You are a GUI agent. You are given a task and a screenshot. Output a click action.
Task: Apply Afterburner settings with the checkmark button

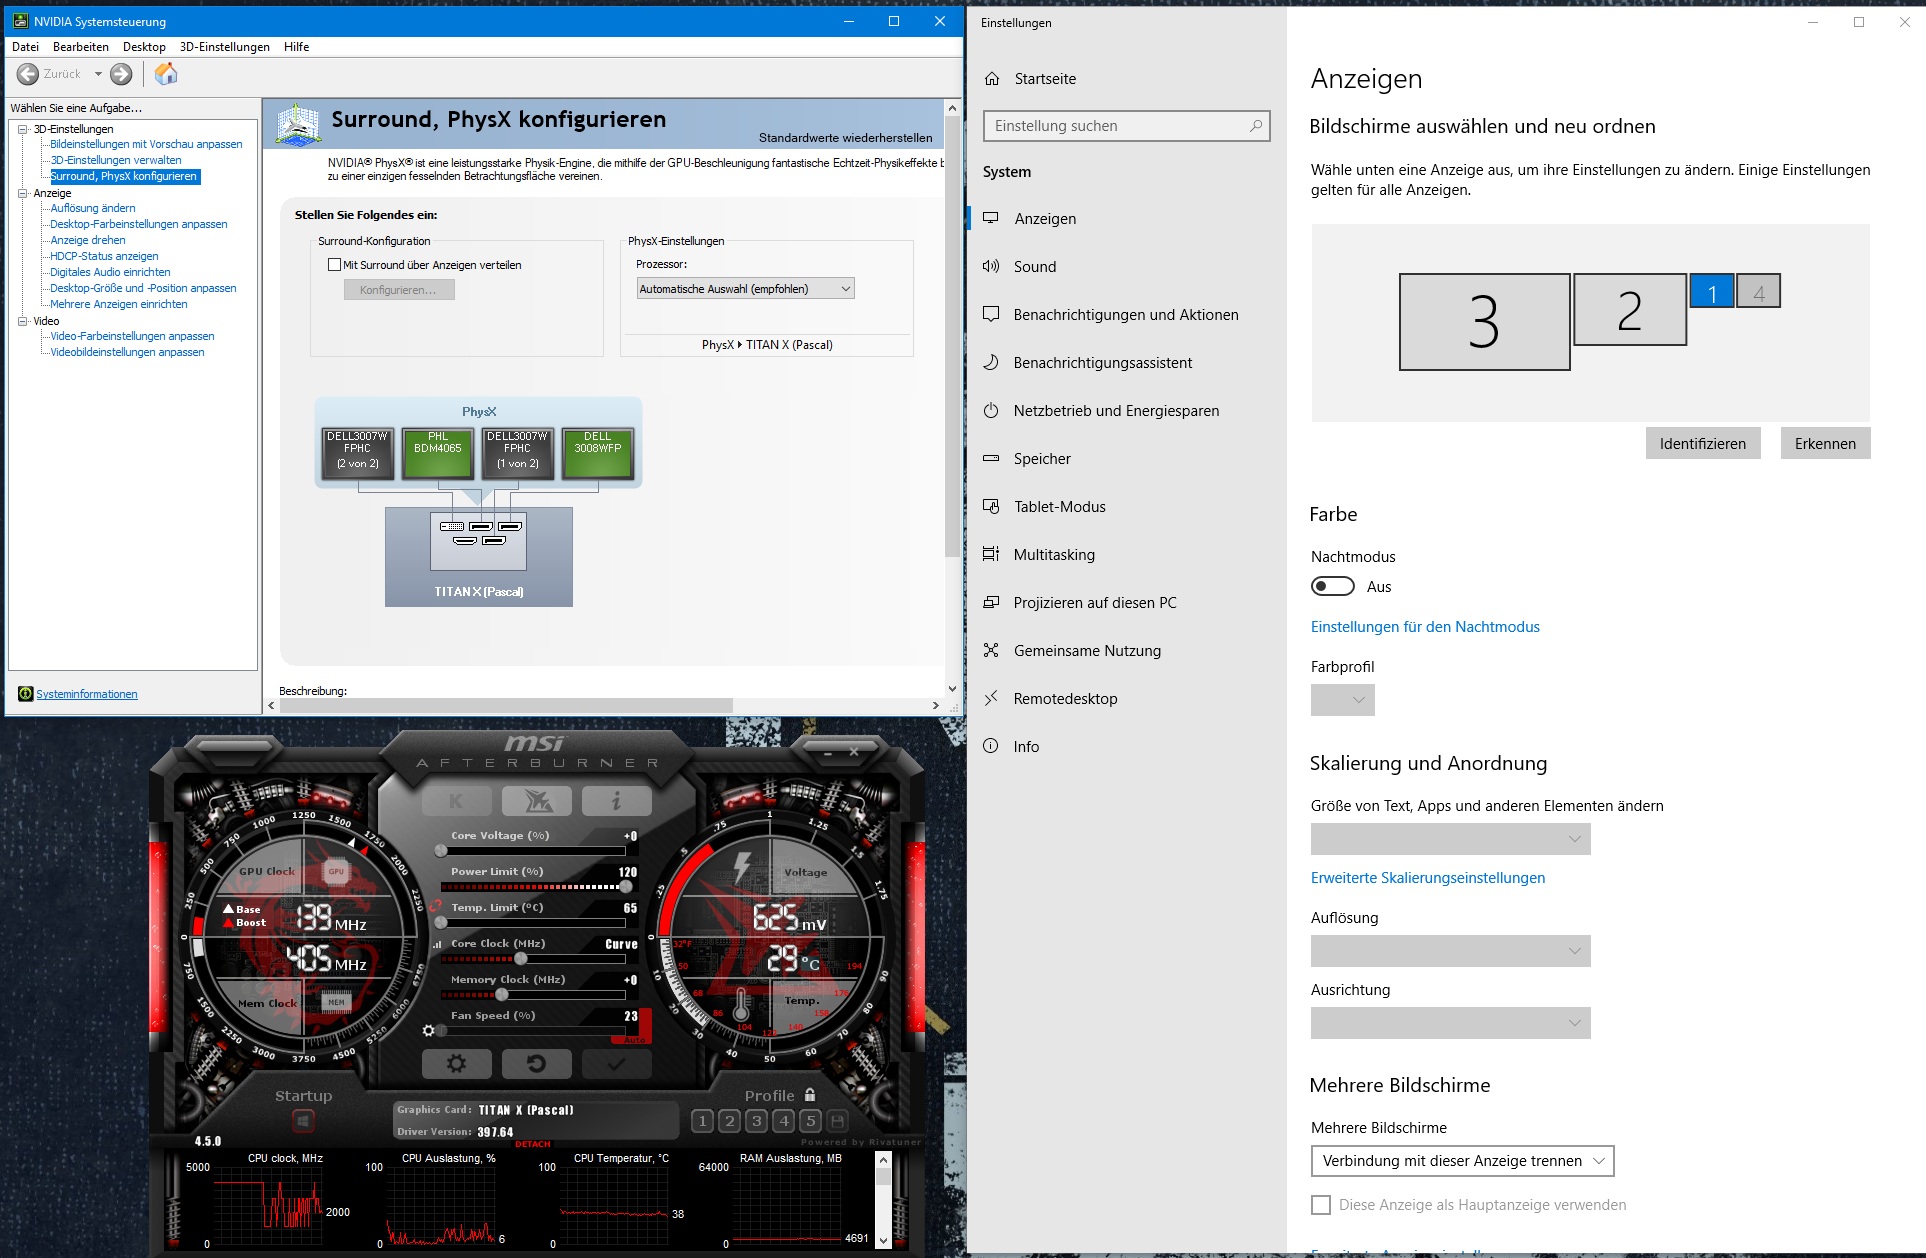pos(616,1064)
